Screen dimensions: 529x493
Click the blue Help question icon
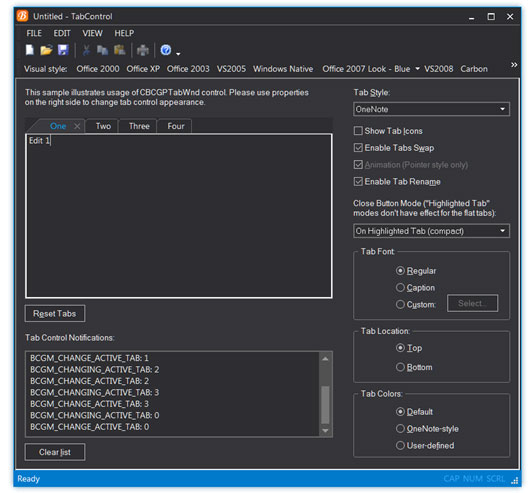pyautogui.click(x=166, y=50)
